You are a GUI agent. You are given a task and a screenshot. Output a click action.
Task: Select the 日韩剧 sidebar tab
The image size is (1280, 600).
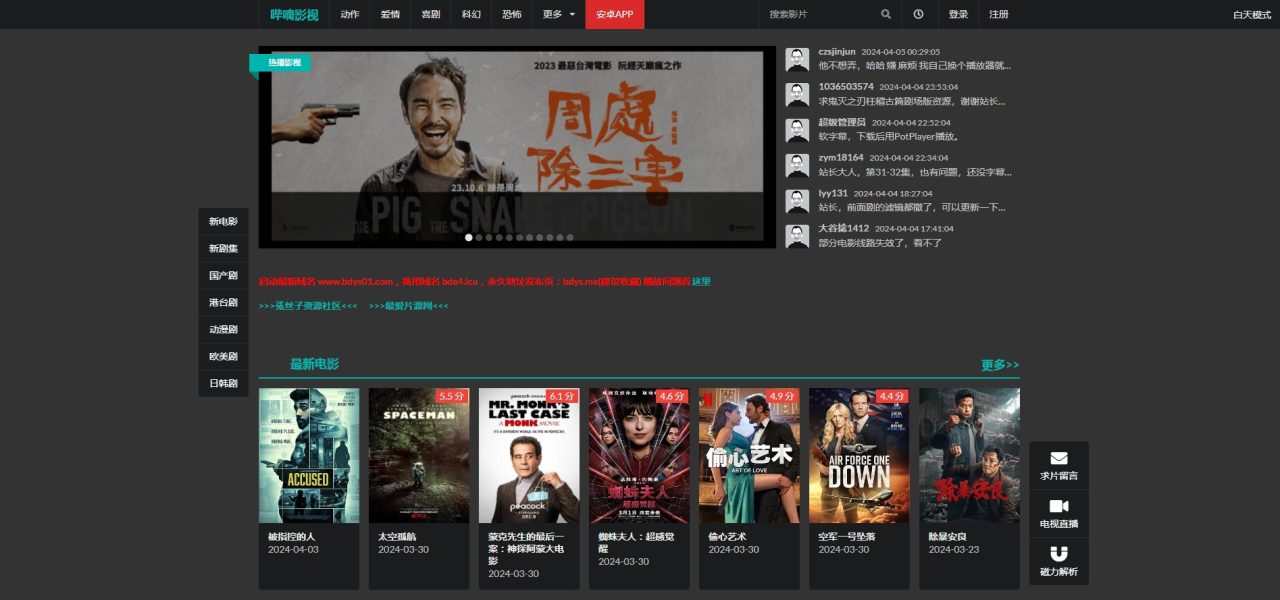click(x=223, y=383)
